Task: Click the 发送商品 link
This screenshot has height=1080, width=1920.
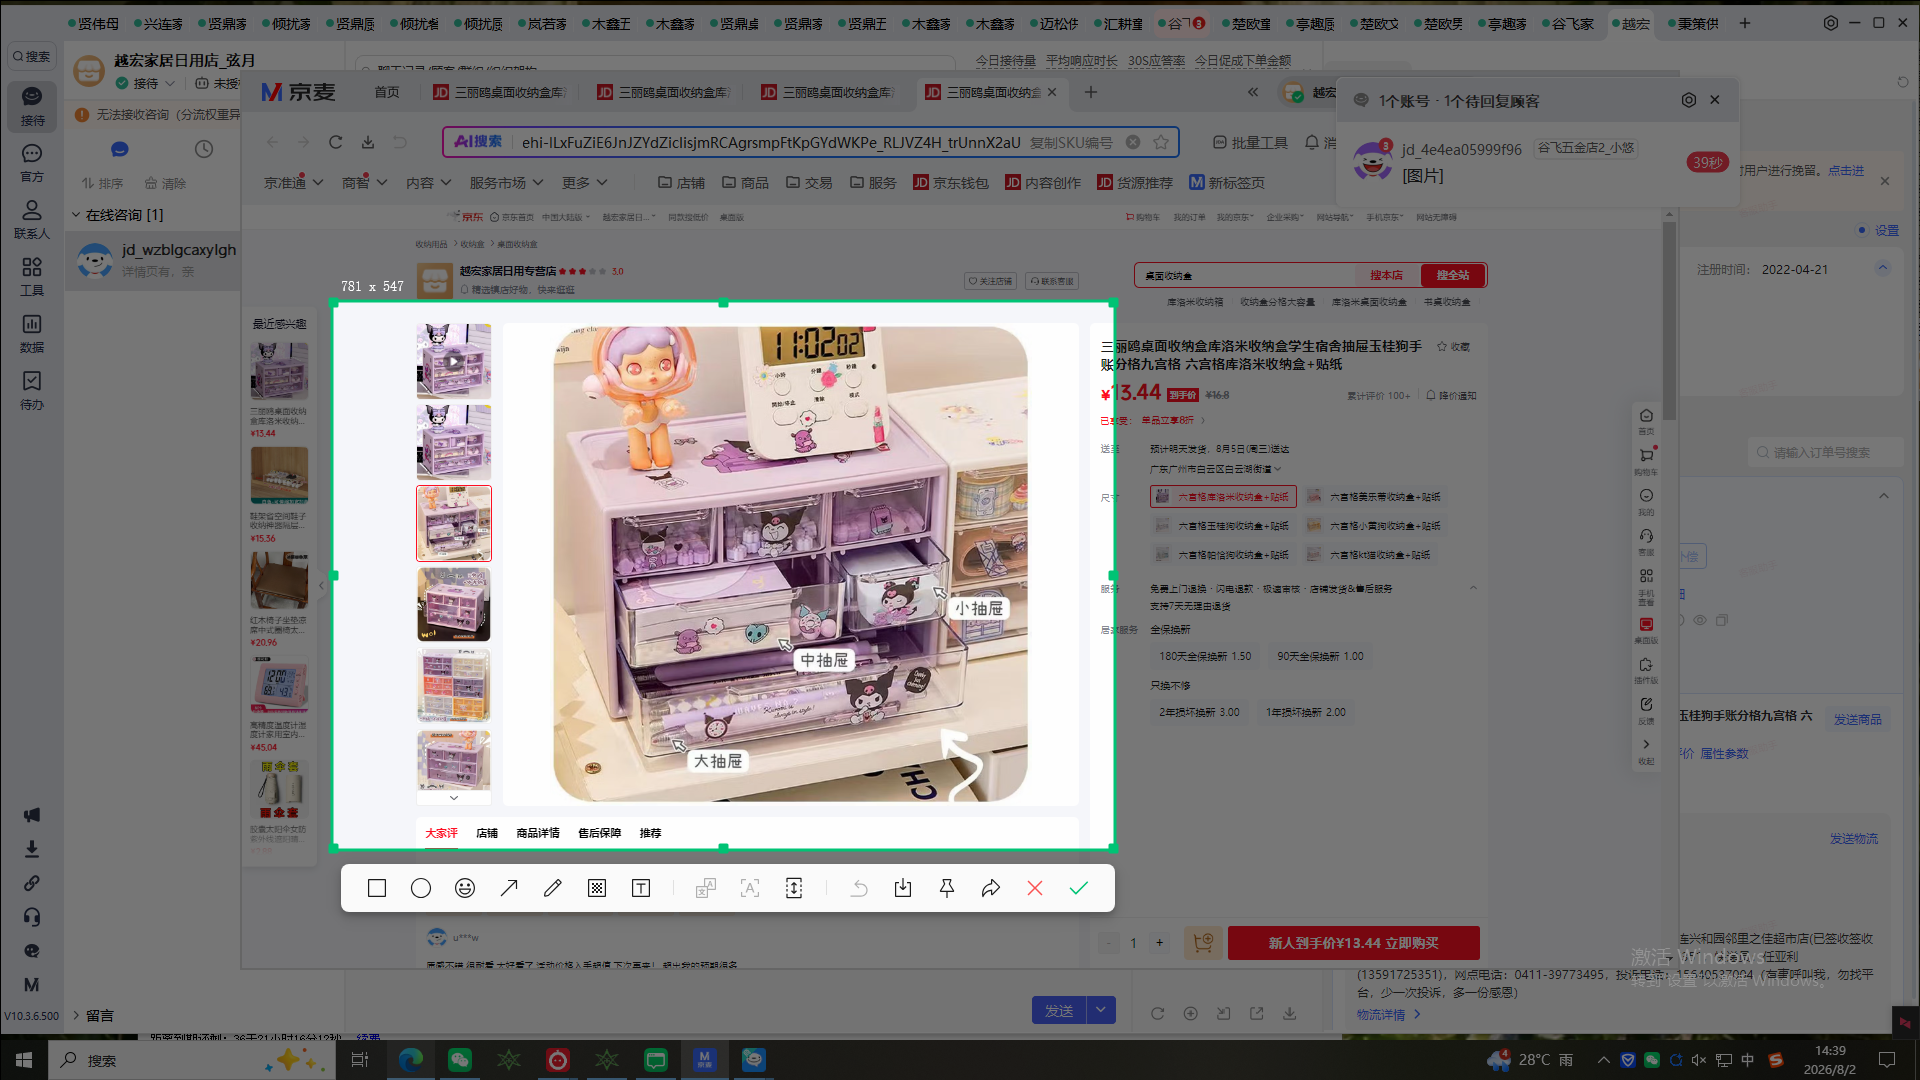Action: point(1857,720)
